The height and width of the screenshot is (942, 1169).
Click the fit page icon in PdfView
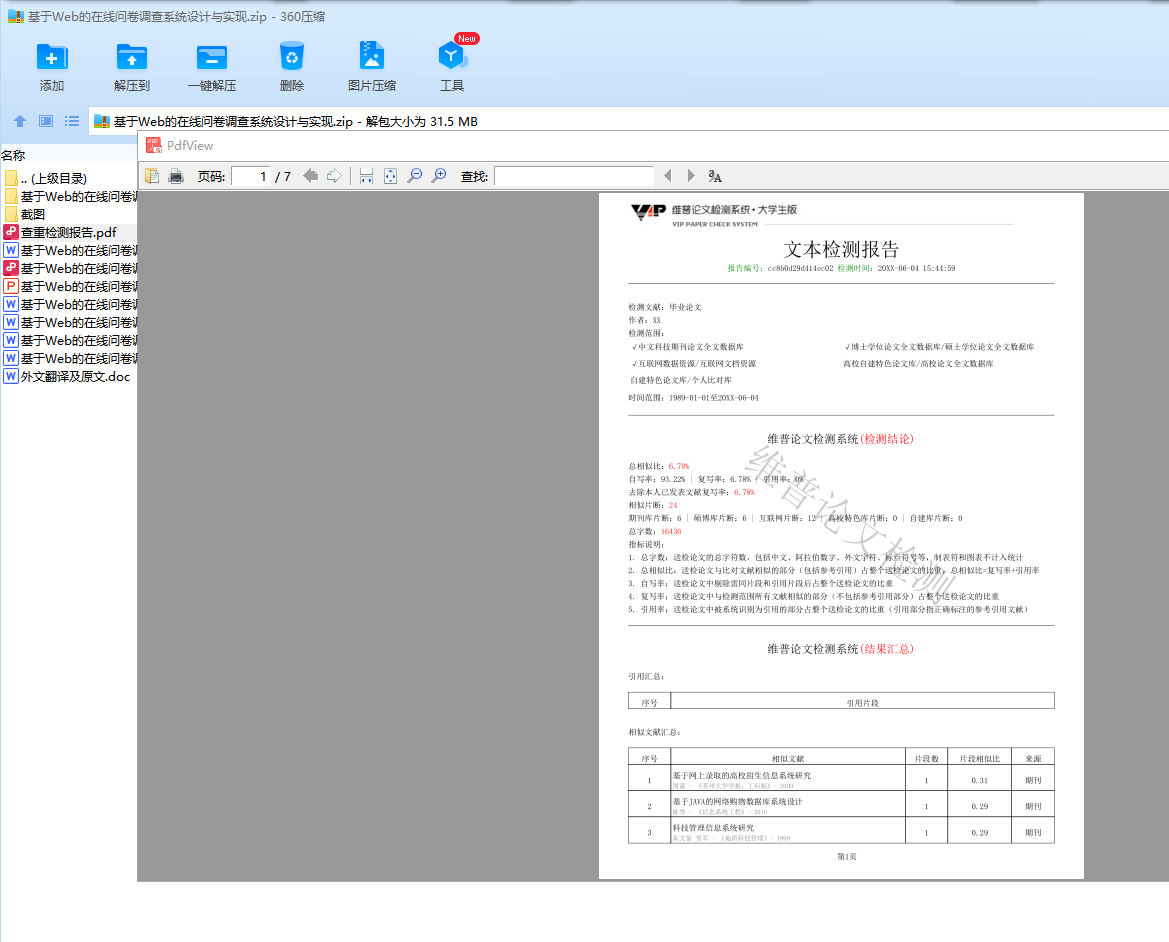(x=390, y=176)
